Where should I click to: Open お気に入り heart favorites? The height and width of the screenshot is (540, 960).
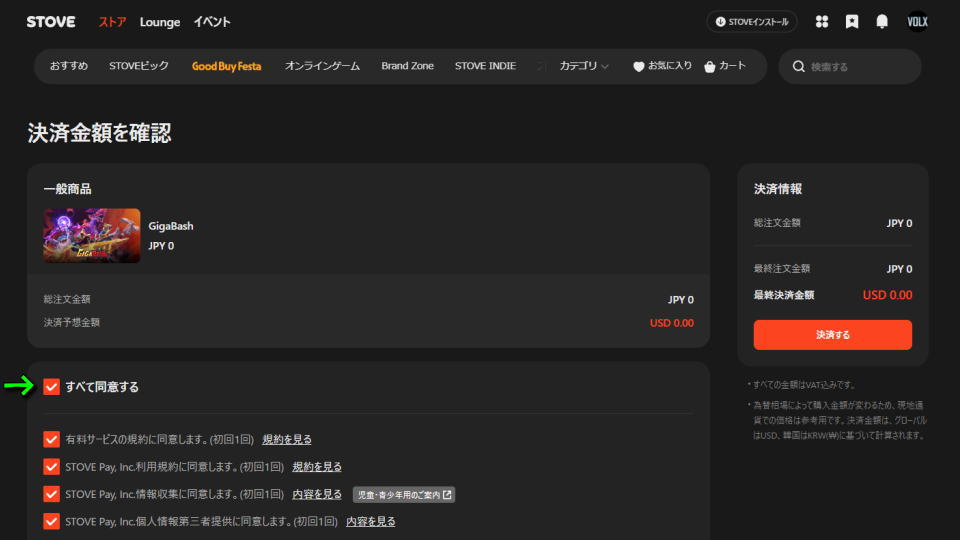pos(662,66)
